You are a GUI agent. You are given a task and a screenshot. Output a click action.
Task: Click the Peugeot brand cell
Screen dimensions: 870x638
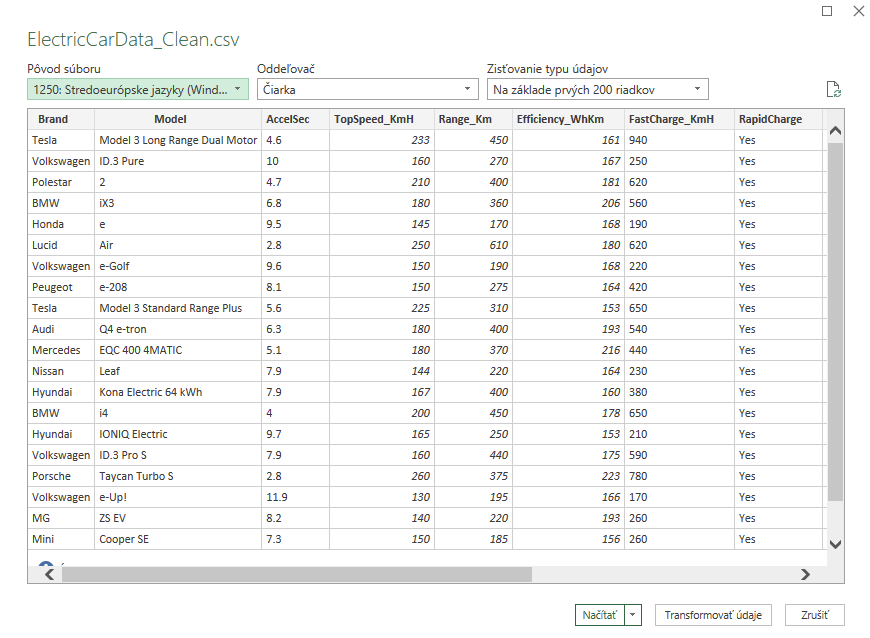[x=61, y=287]
